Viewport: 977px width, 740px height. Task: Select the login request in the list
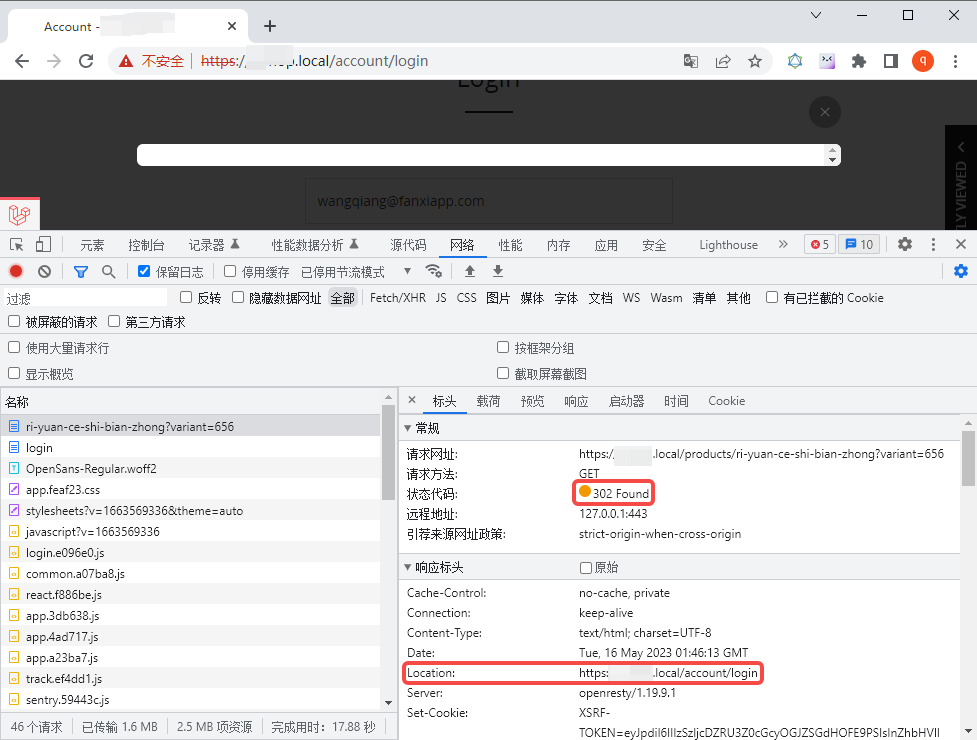[x=39, y=448]
